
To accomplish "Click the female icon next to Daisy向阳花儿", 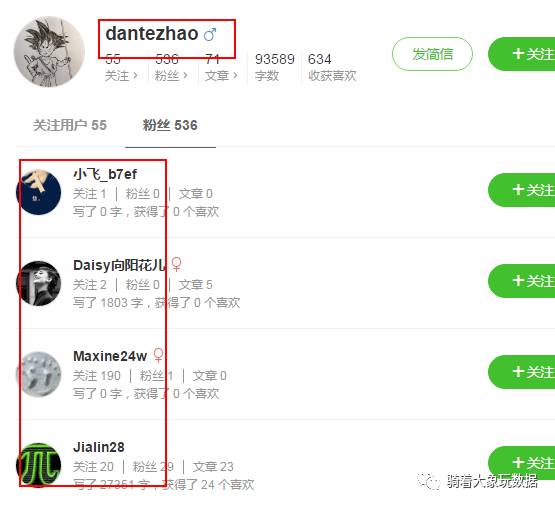I will pos(176,264).
